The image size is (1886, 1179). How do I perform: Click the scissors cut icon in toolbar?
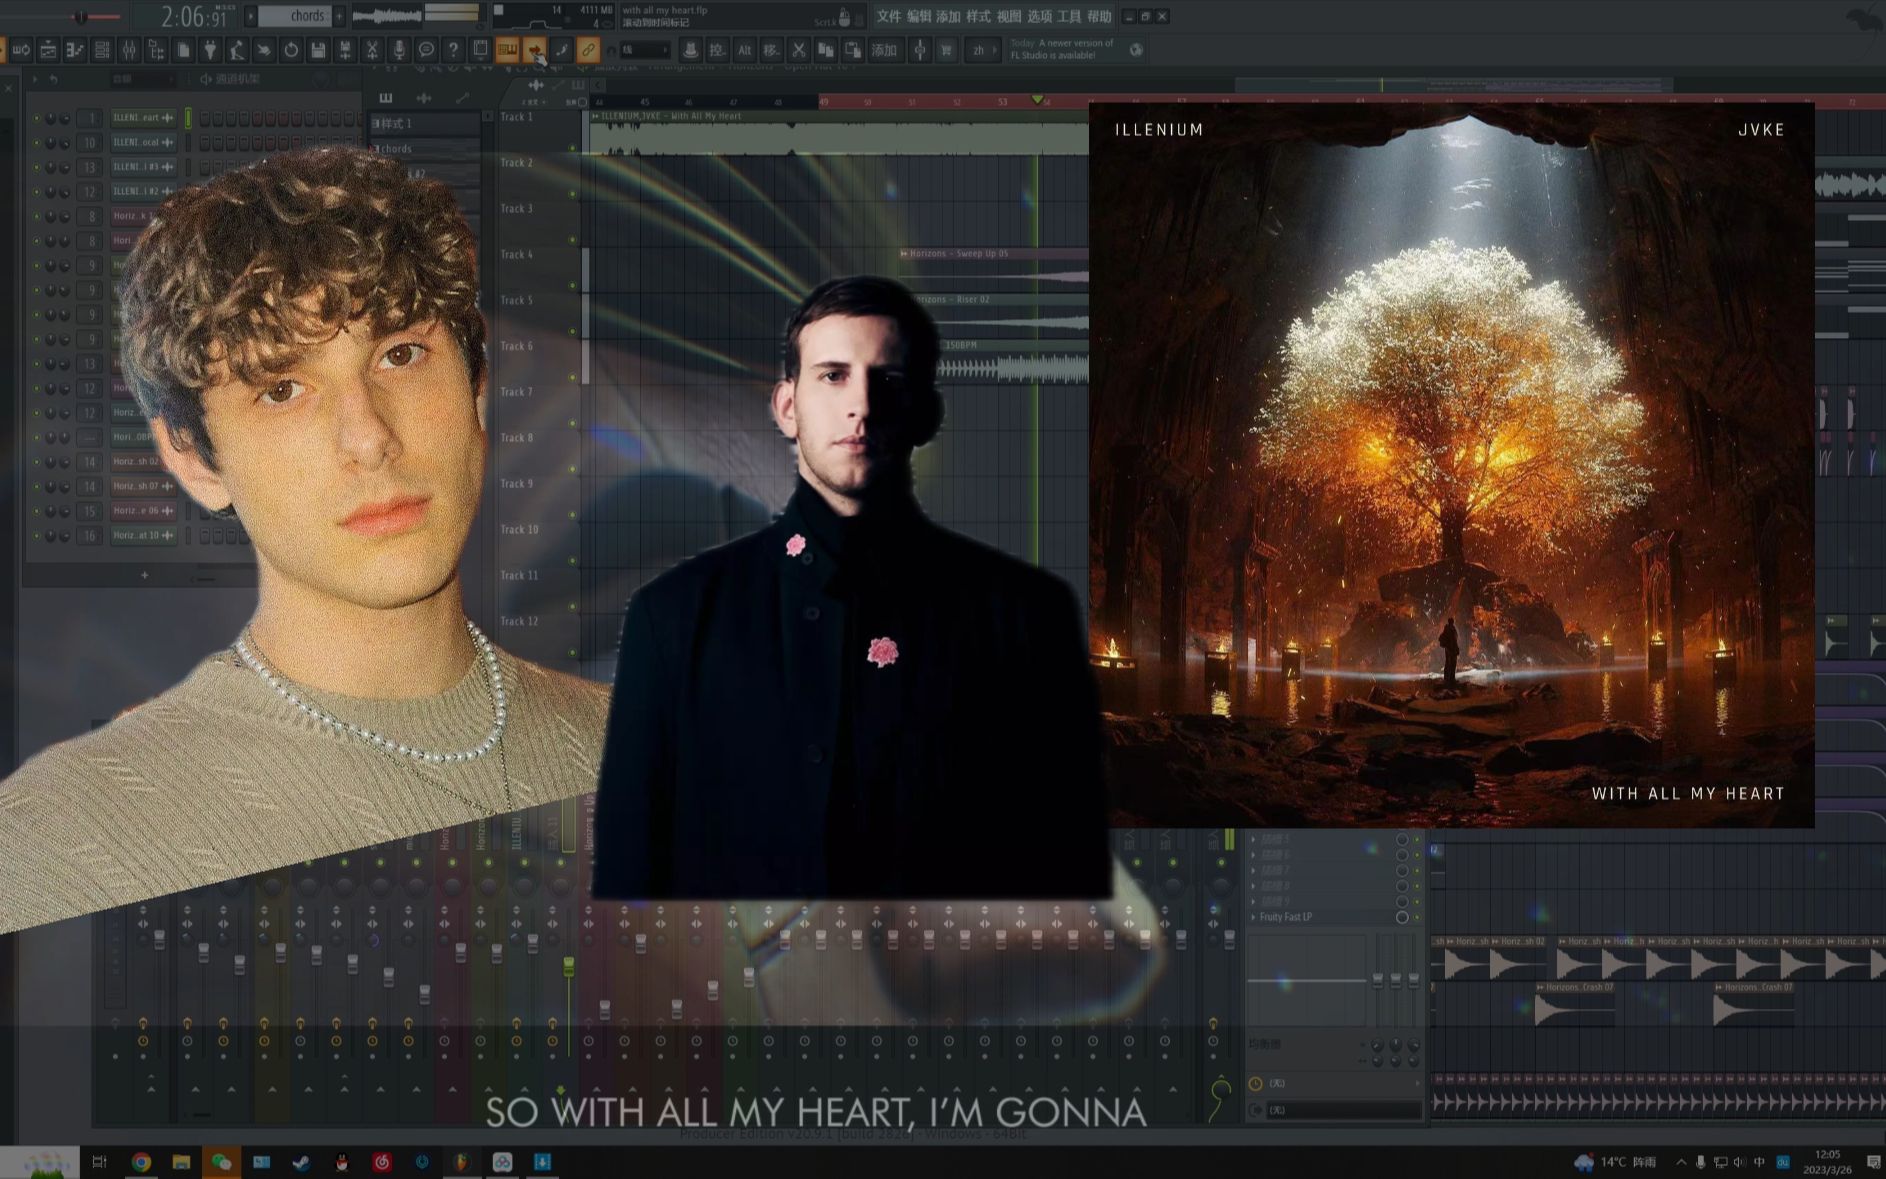[372, 50]
